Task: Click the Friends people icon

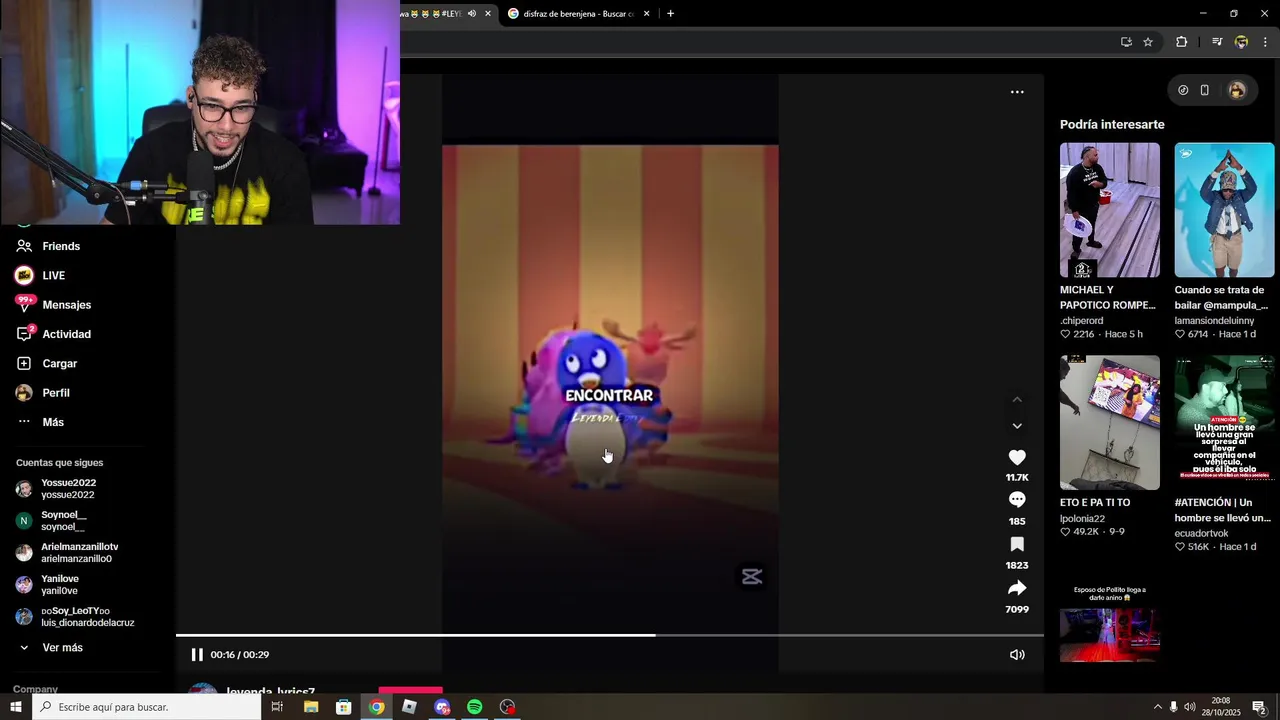Action: [x=24, y=246]
